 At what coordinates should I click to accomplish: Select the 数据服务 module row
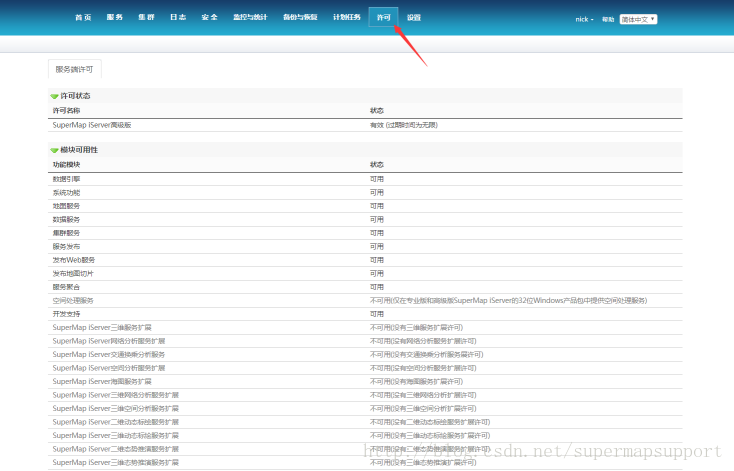click(365, 220)
